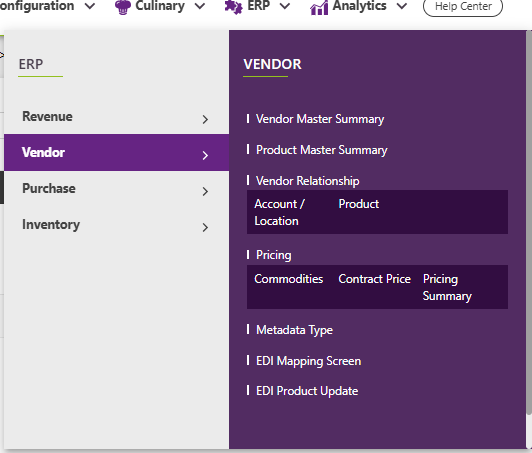The width and height of the screenshot is (532, 453).
Task: Open the Configuration dropdown chevron
Action: (90, 6)
